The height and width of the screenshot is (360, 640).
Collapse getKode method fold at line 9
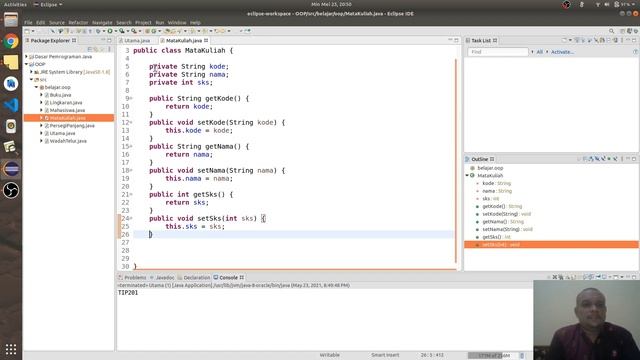(131, 98)
